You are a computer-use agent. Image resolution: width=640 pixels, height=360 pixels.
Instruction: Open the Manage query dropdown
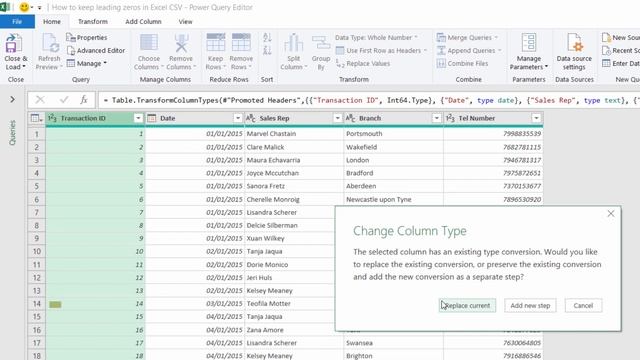tap(86, 64)
